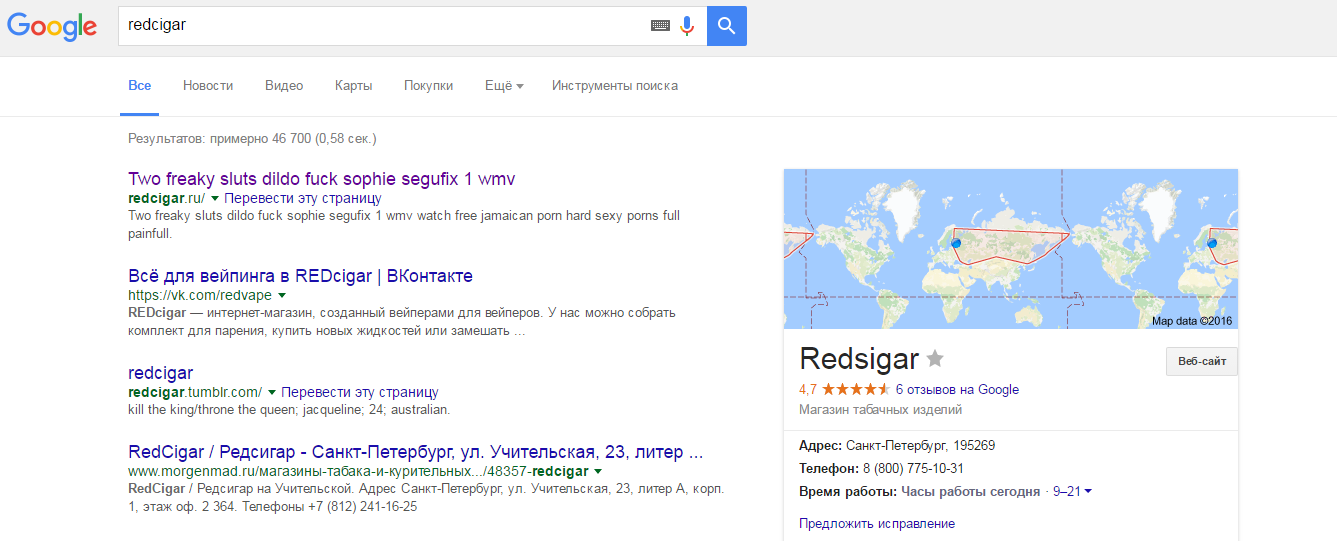Click the 'Магазин табачных изделий' category text
Image resolution: width=1337 pixels, height=541 pixels.
tap(880, 410)
